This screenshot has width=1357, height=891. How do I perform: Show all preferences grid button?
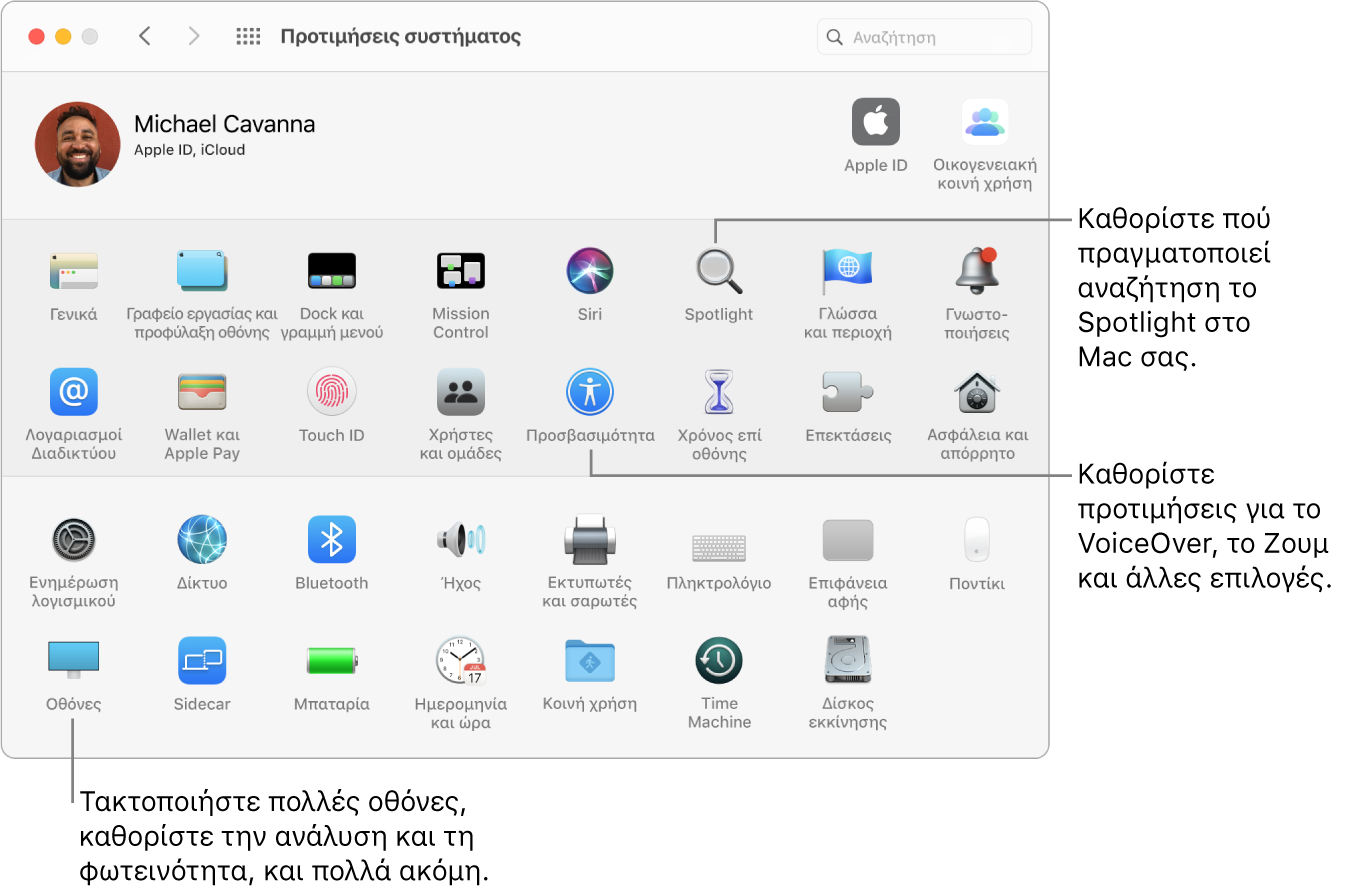(248, 37)
